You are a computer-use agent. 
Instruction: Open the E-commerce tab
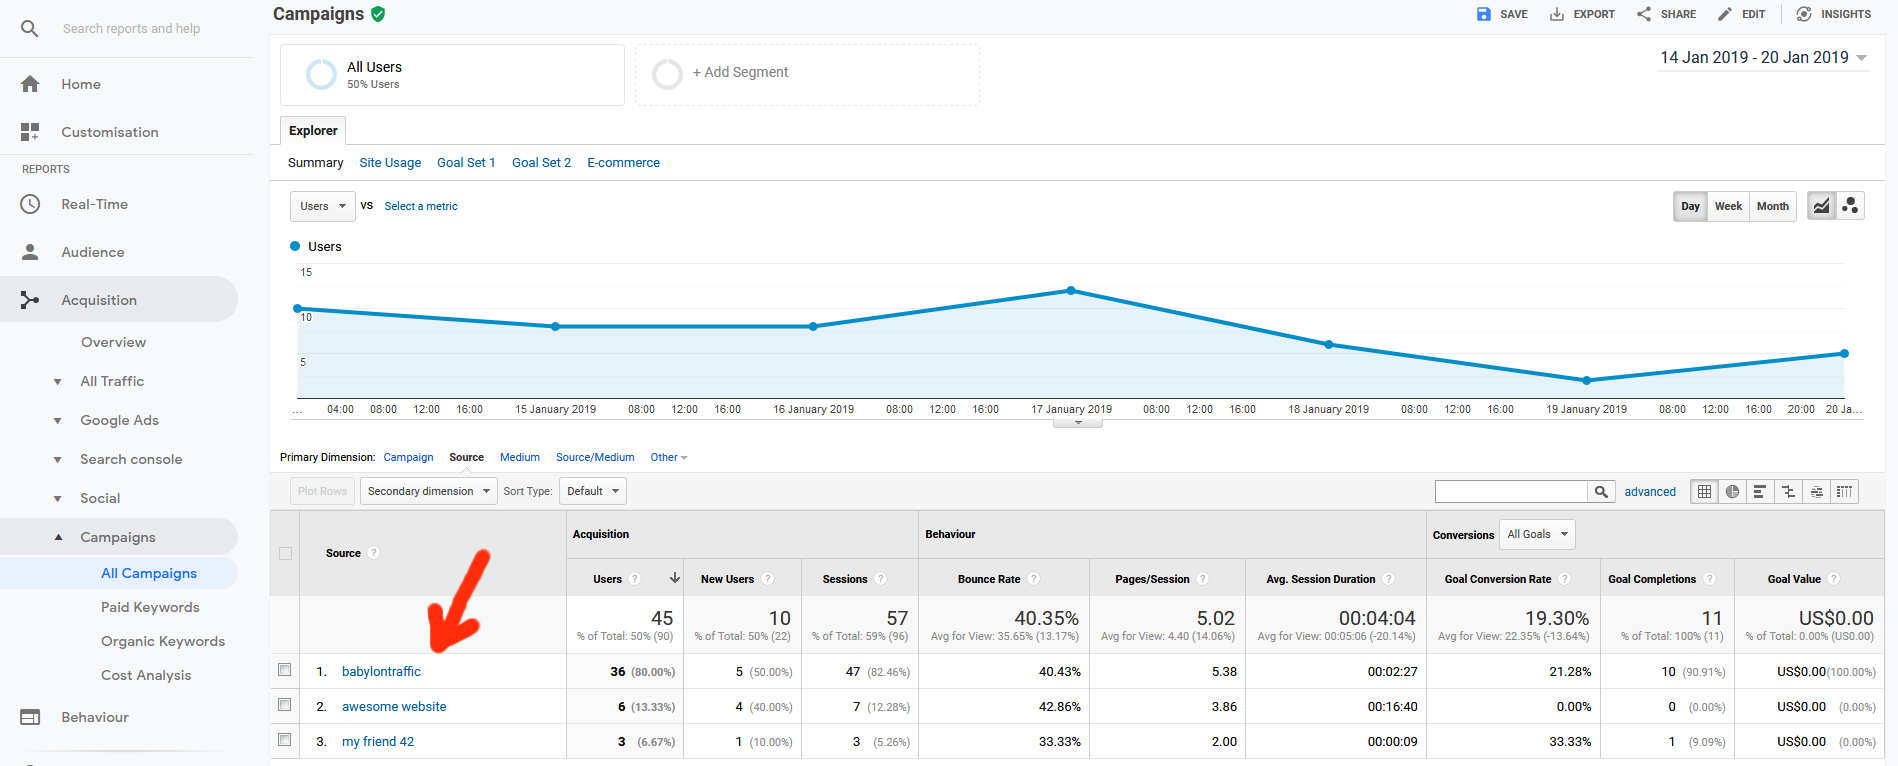(x=623, y=163)
